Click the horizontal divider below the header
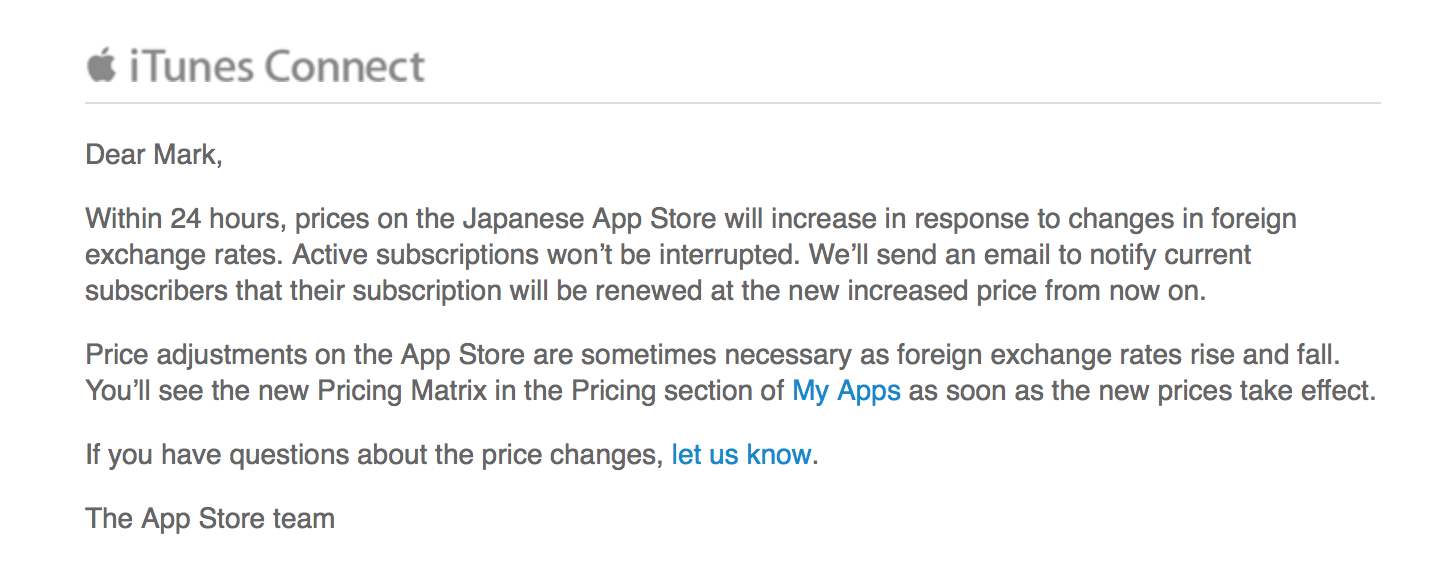 click(732, 103)
